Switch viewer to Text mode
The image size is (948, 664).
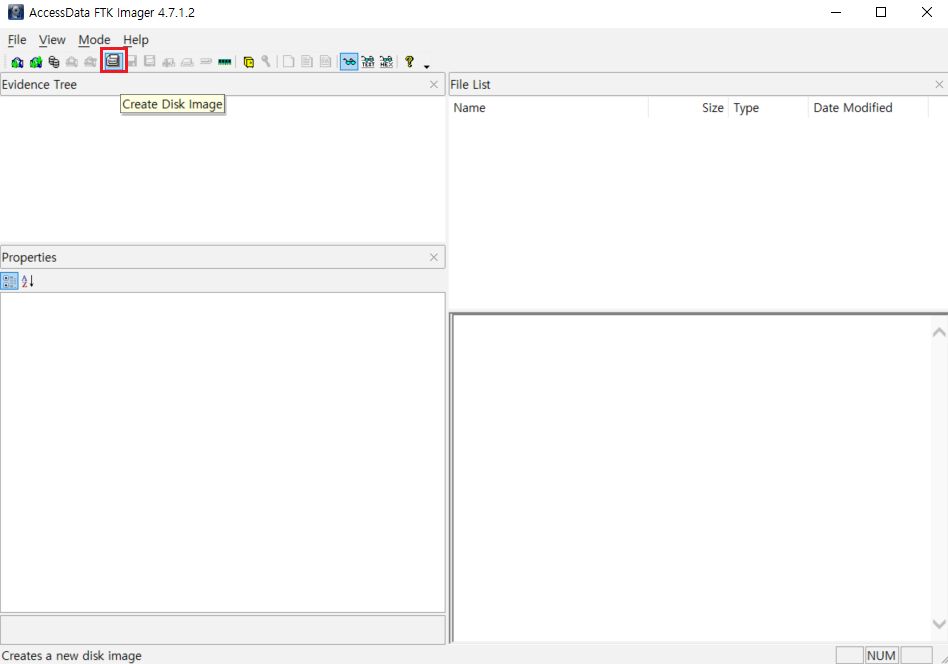pos(368,62)
